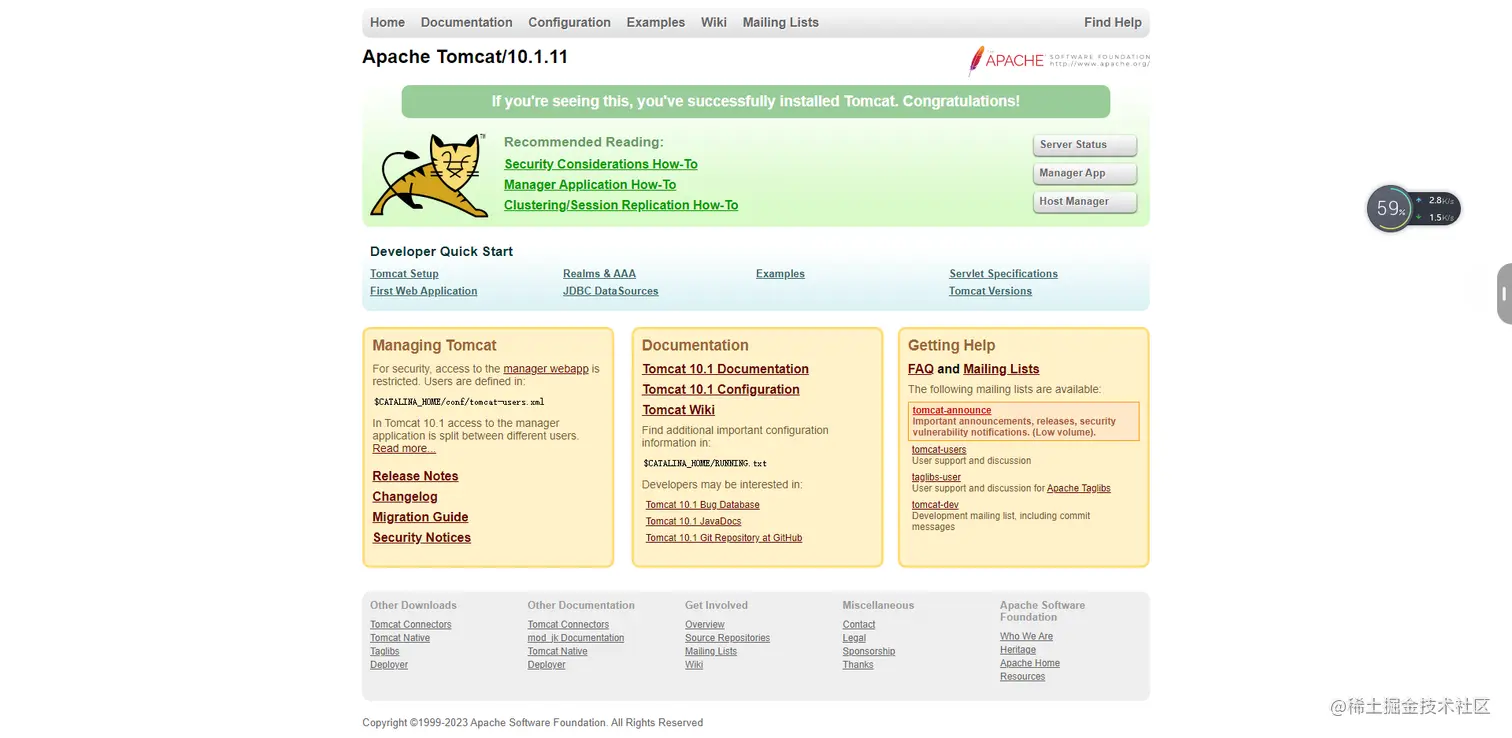Screen dimensions: 1512x738
Task: Open Configuration in the top navigation
Action: (x=569, y=22)
